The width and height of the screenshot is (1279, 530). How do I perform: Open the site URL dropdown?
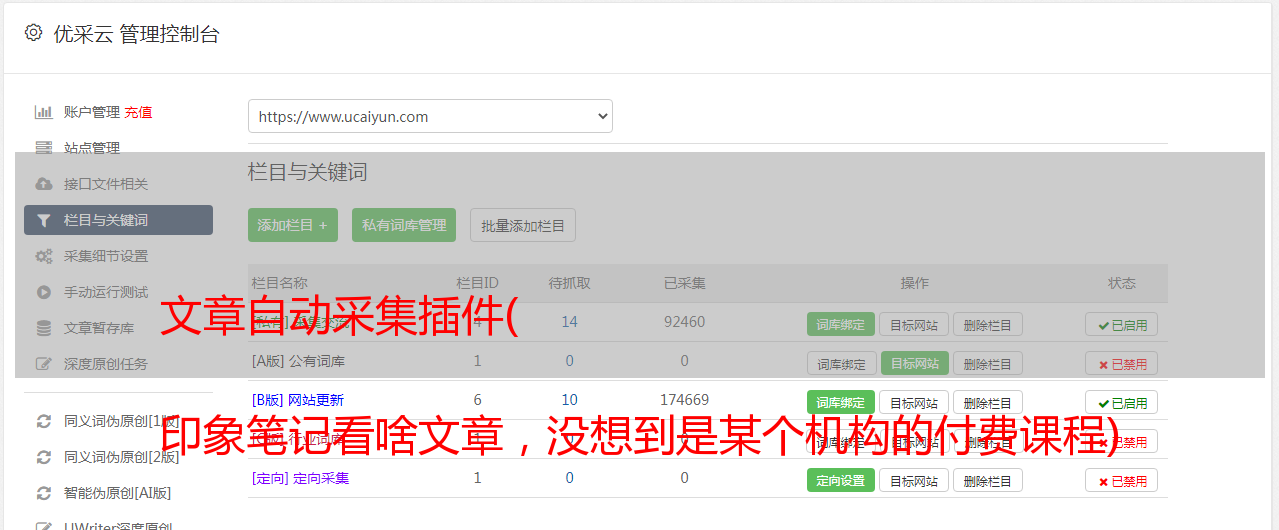coord(430,116)
